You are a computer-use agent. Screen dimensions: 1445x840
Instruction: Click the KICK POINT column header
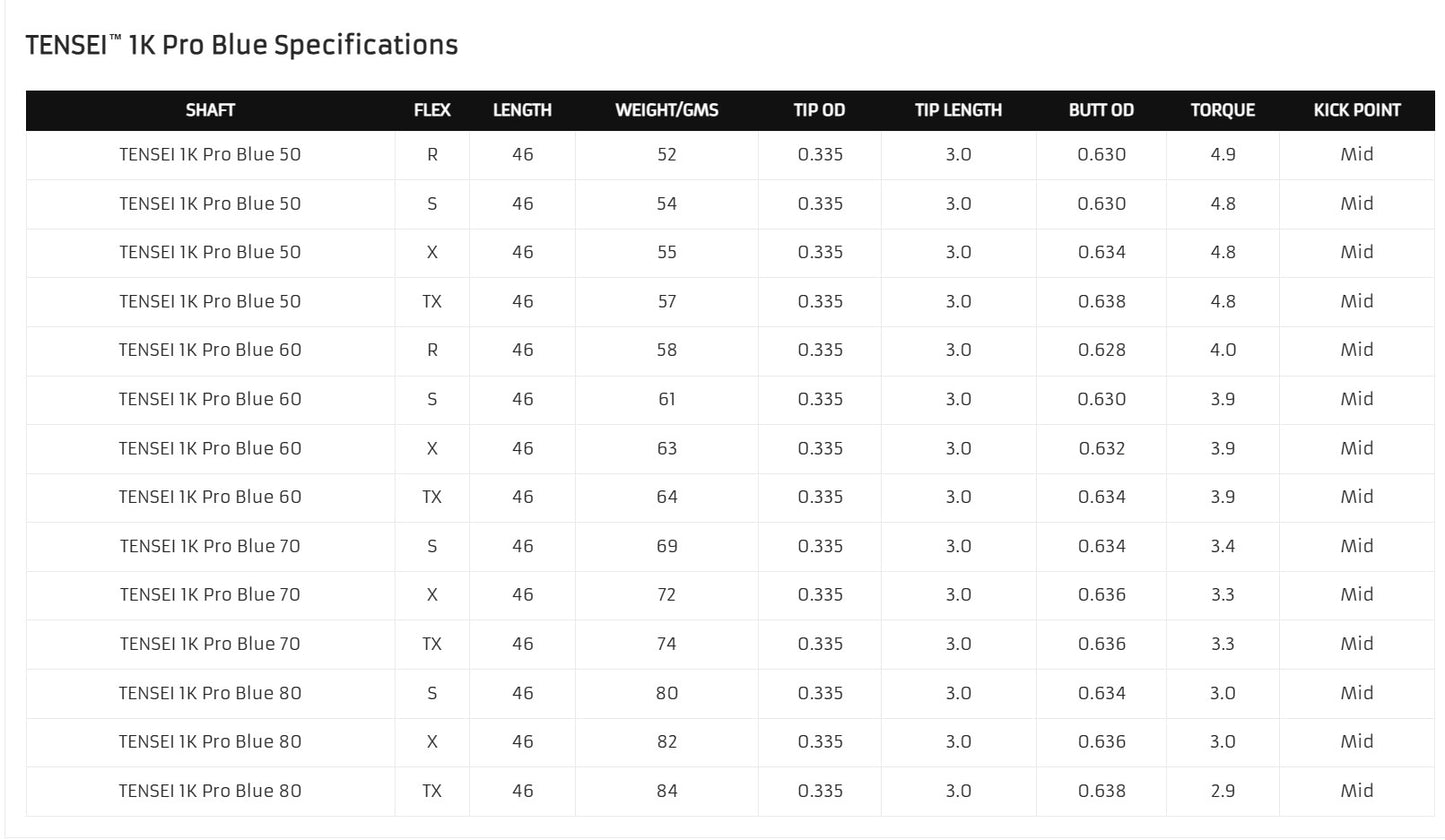coord(1357,110)
